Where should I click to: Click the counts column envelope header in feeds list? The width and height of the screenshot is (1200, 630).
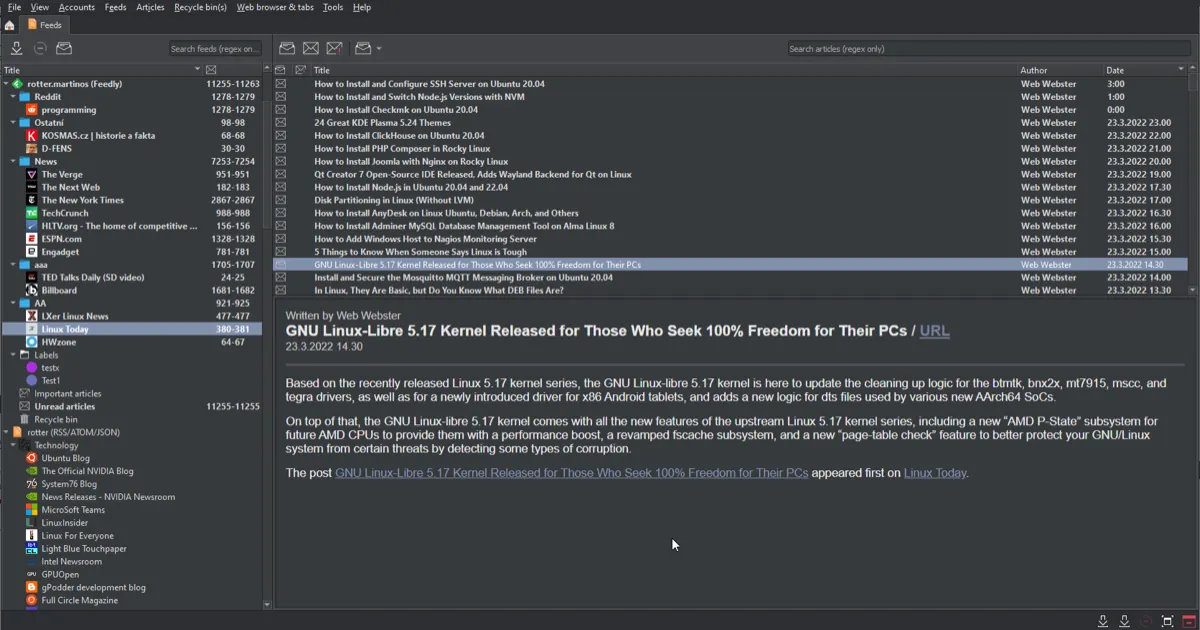(211, 70)
